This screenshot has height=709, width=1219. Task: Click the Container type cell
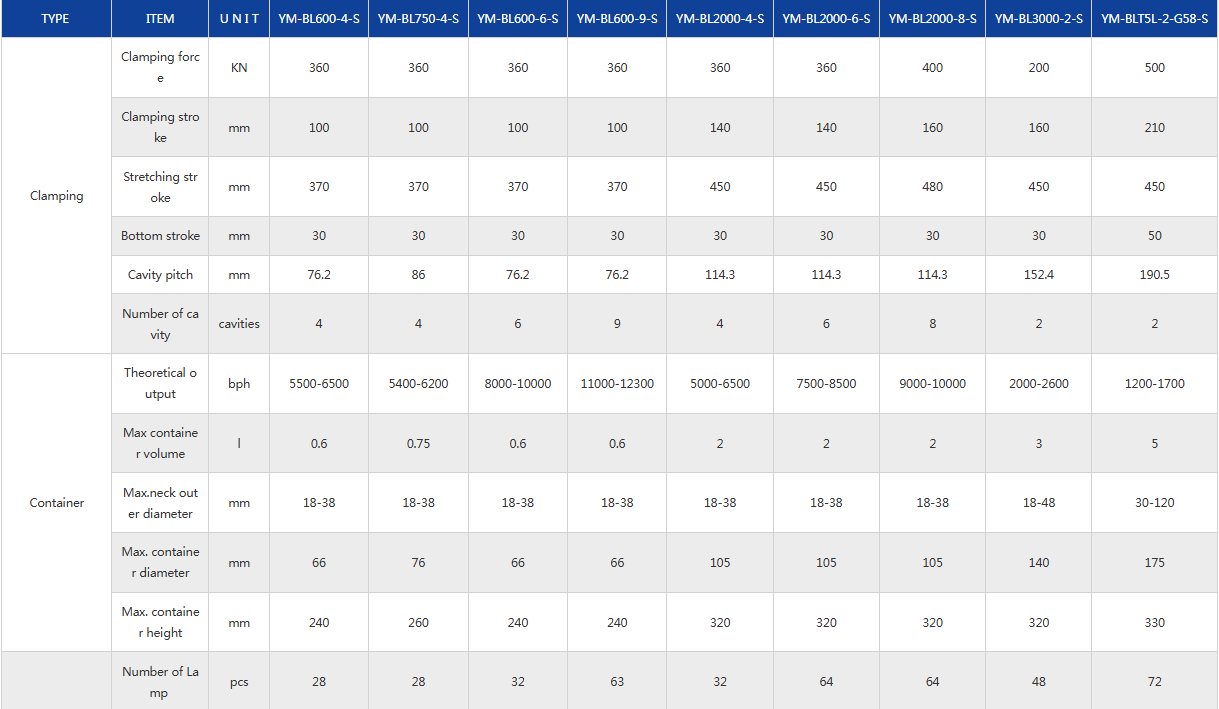pyautogui.click(x=56, y=503)
